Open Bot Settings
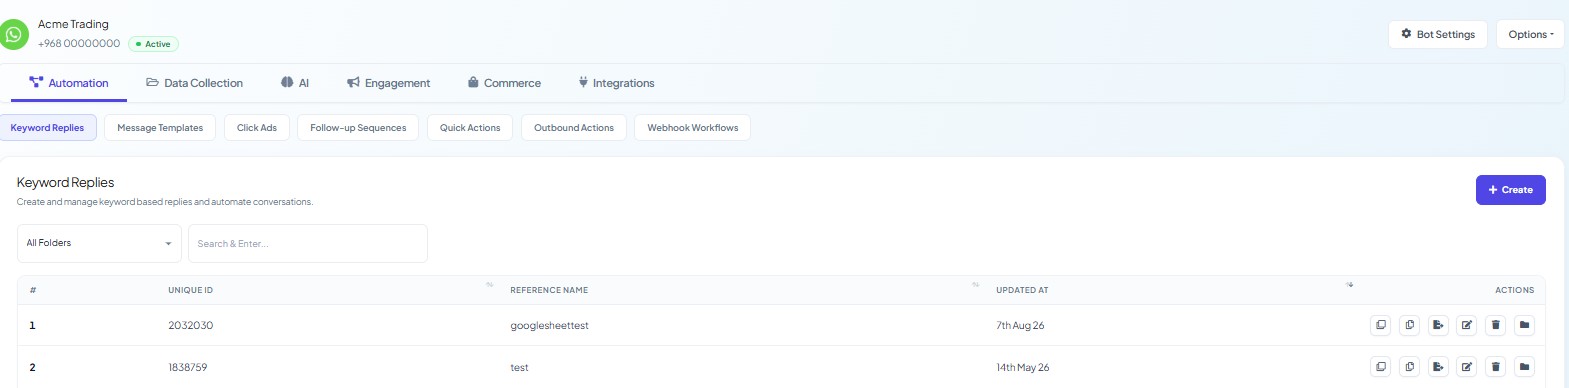Viewport: 1569px width, 388px height. [1438, 34]
